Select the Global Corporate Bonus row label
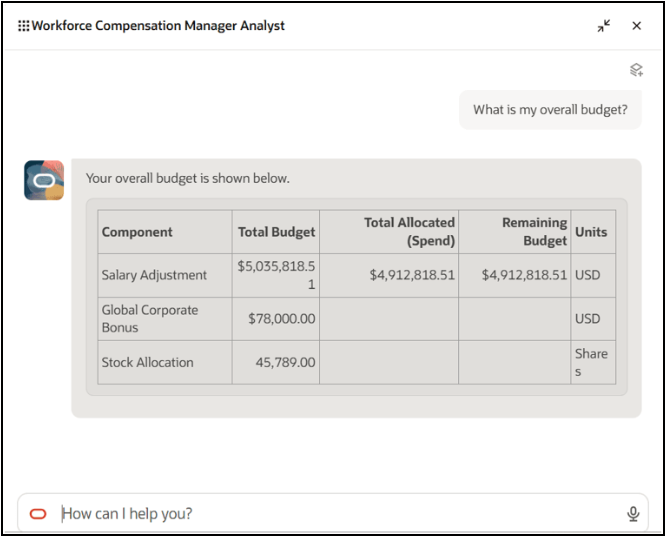Screen dimensions: 666x537 pos(150,319)
